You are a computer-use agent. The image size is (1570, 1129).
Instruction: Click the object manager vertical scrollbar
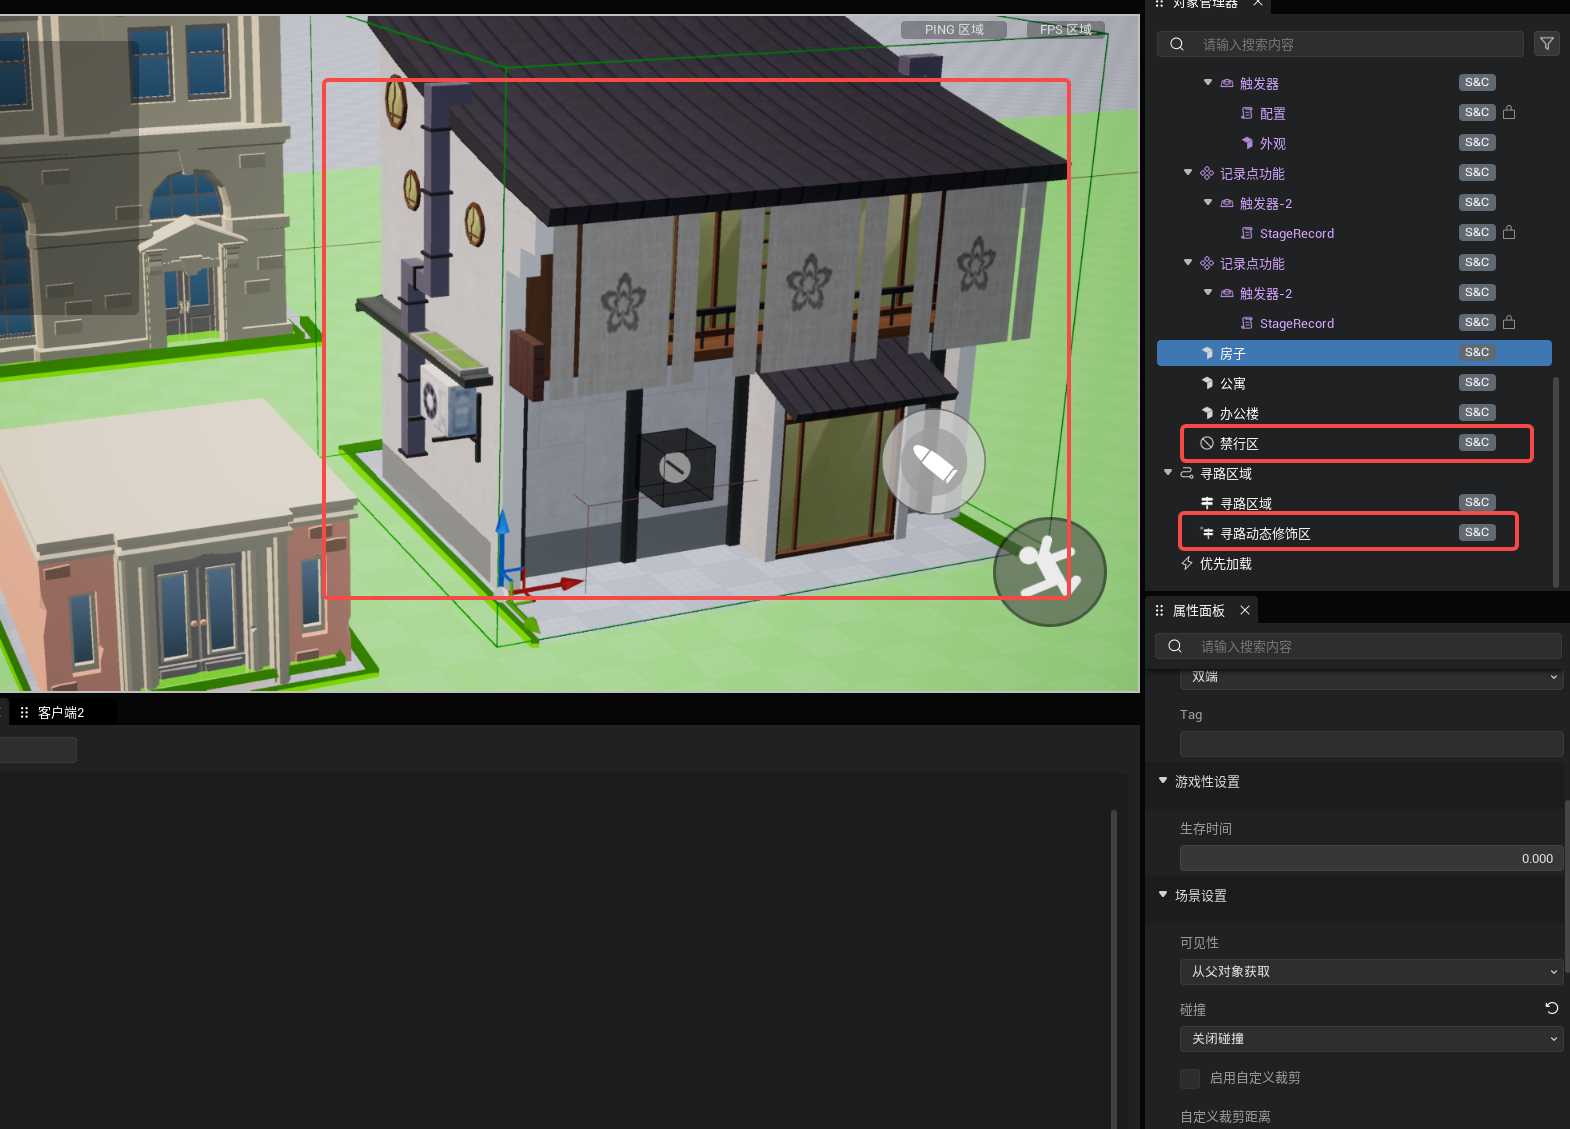[x=1555, y=480]
